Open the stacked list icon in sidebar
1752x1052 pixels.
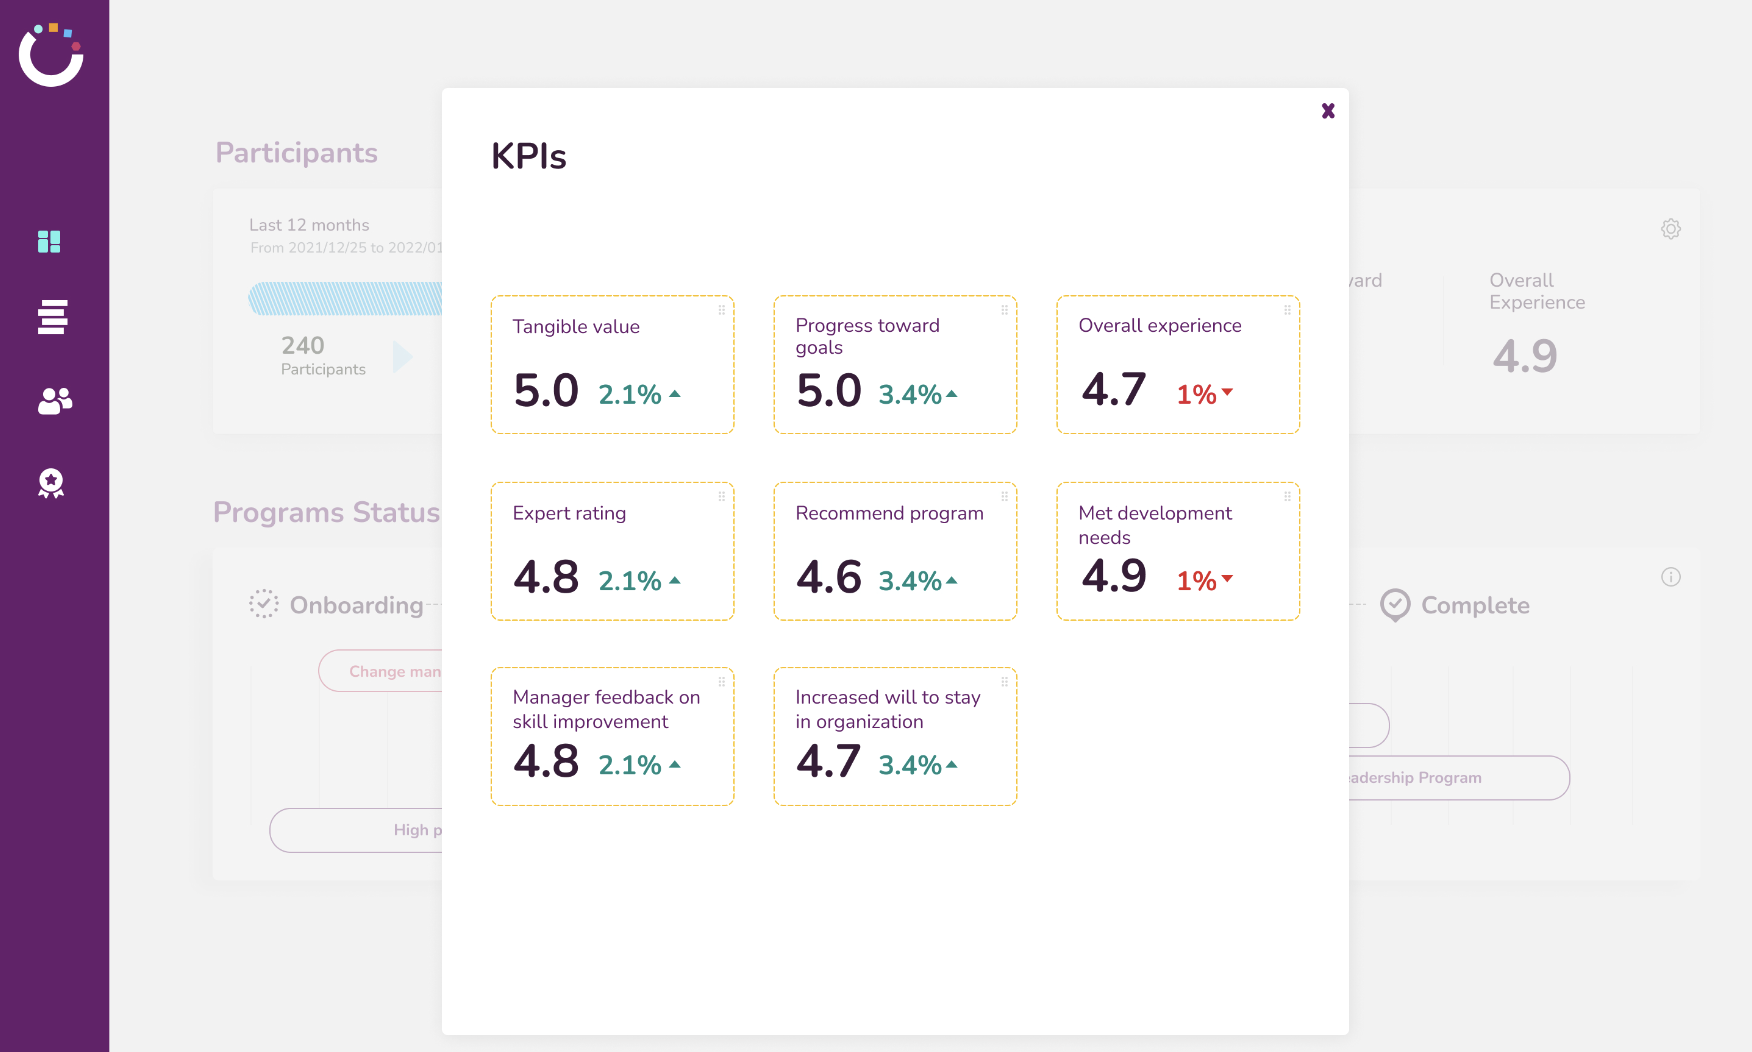coord(52,317)
